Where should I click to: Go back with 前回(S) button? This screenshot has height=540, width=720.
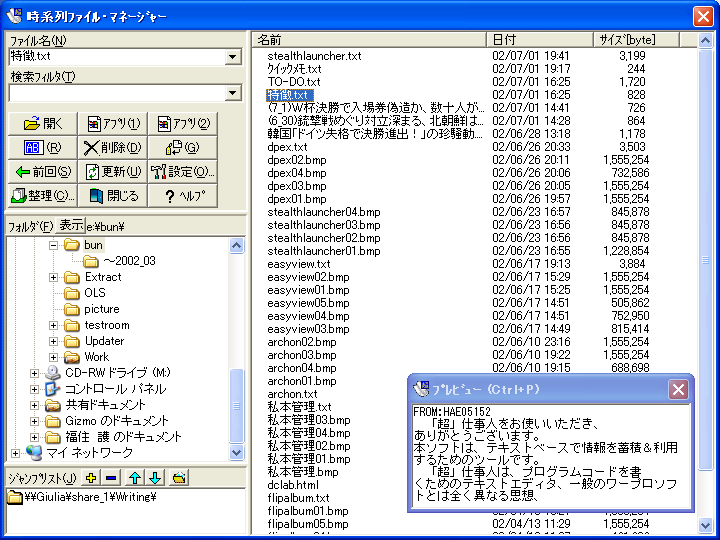43,172
